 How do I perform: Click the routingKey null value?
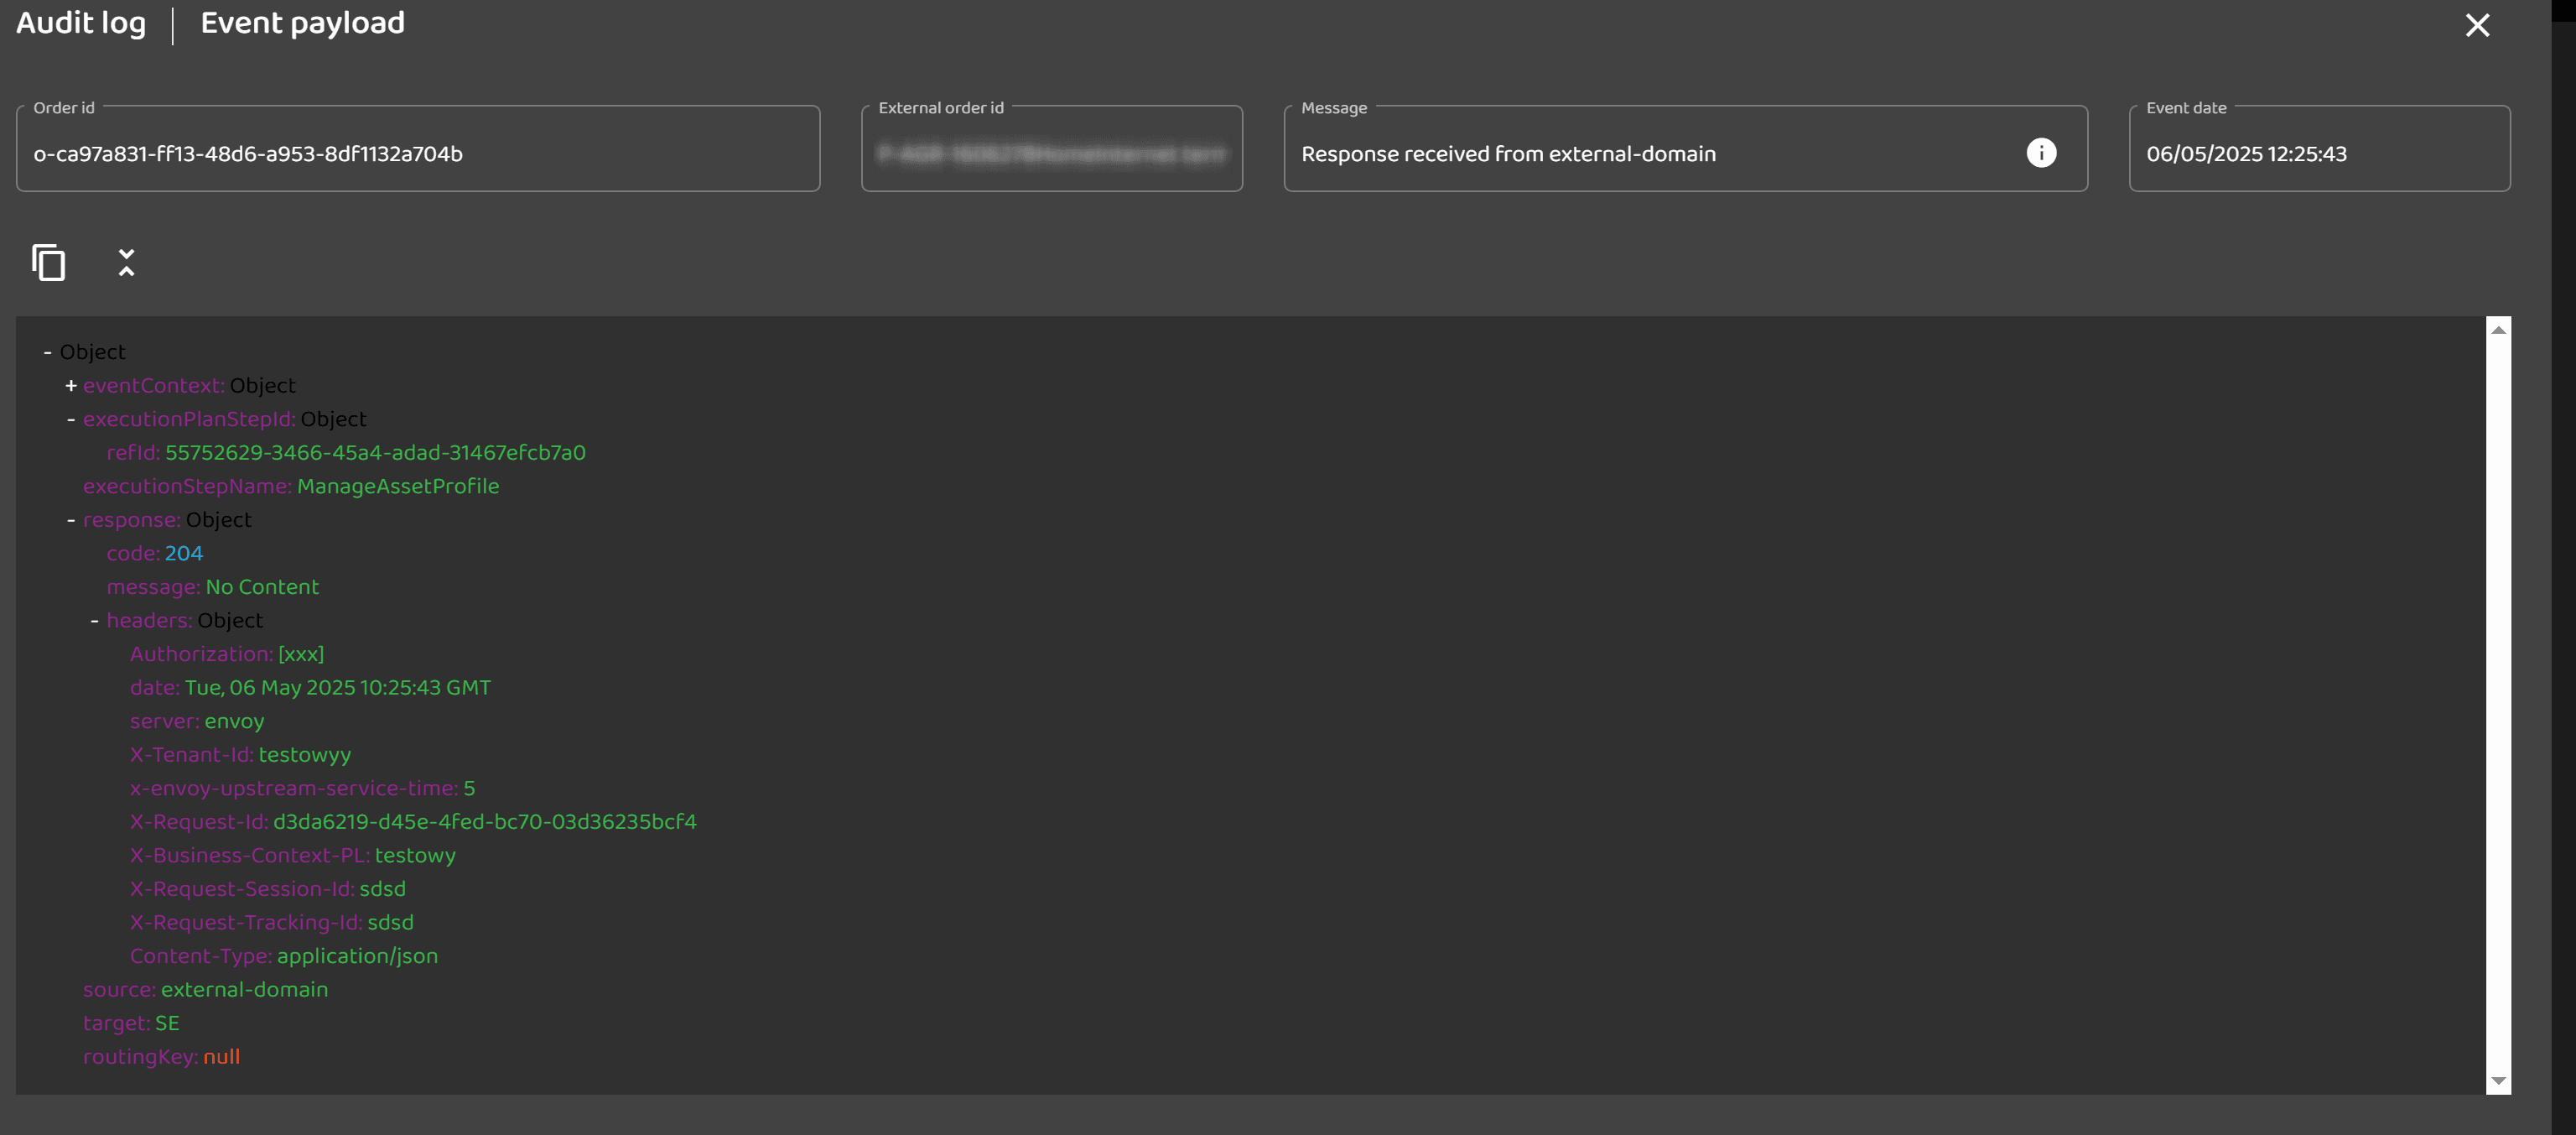click(x=221, y=1057)
